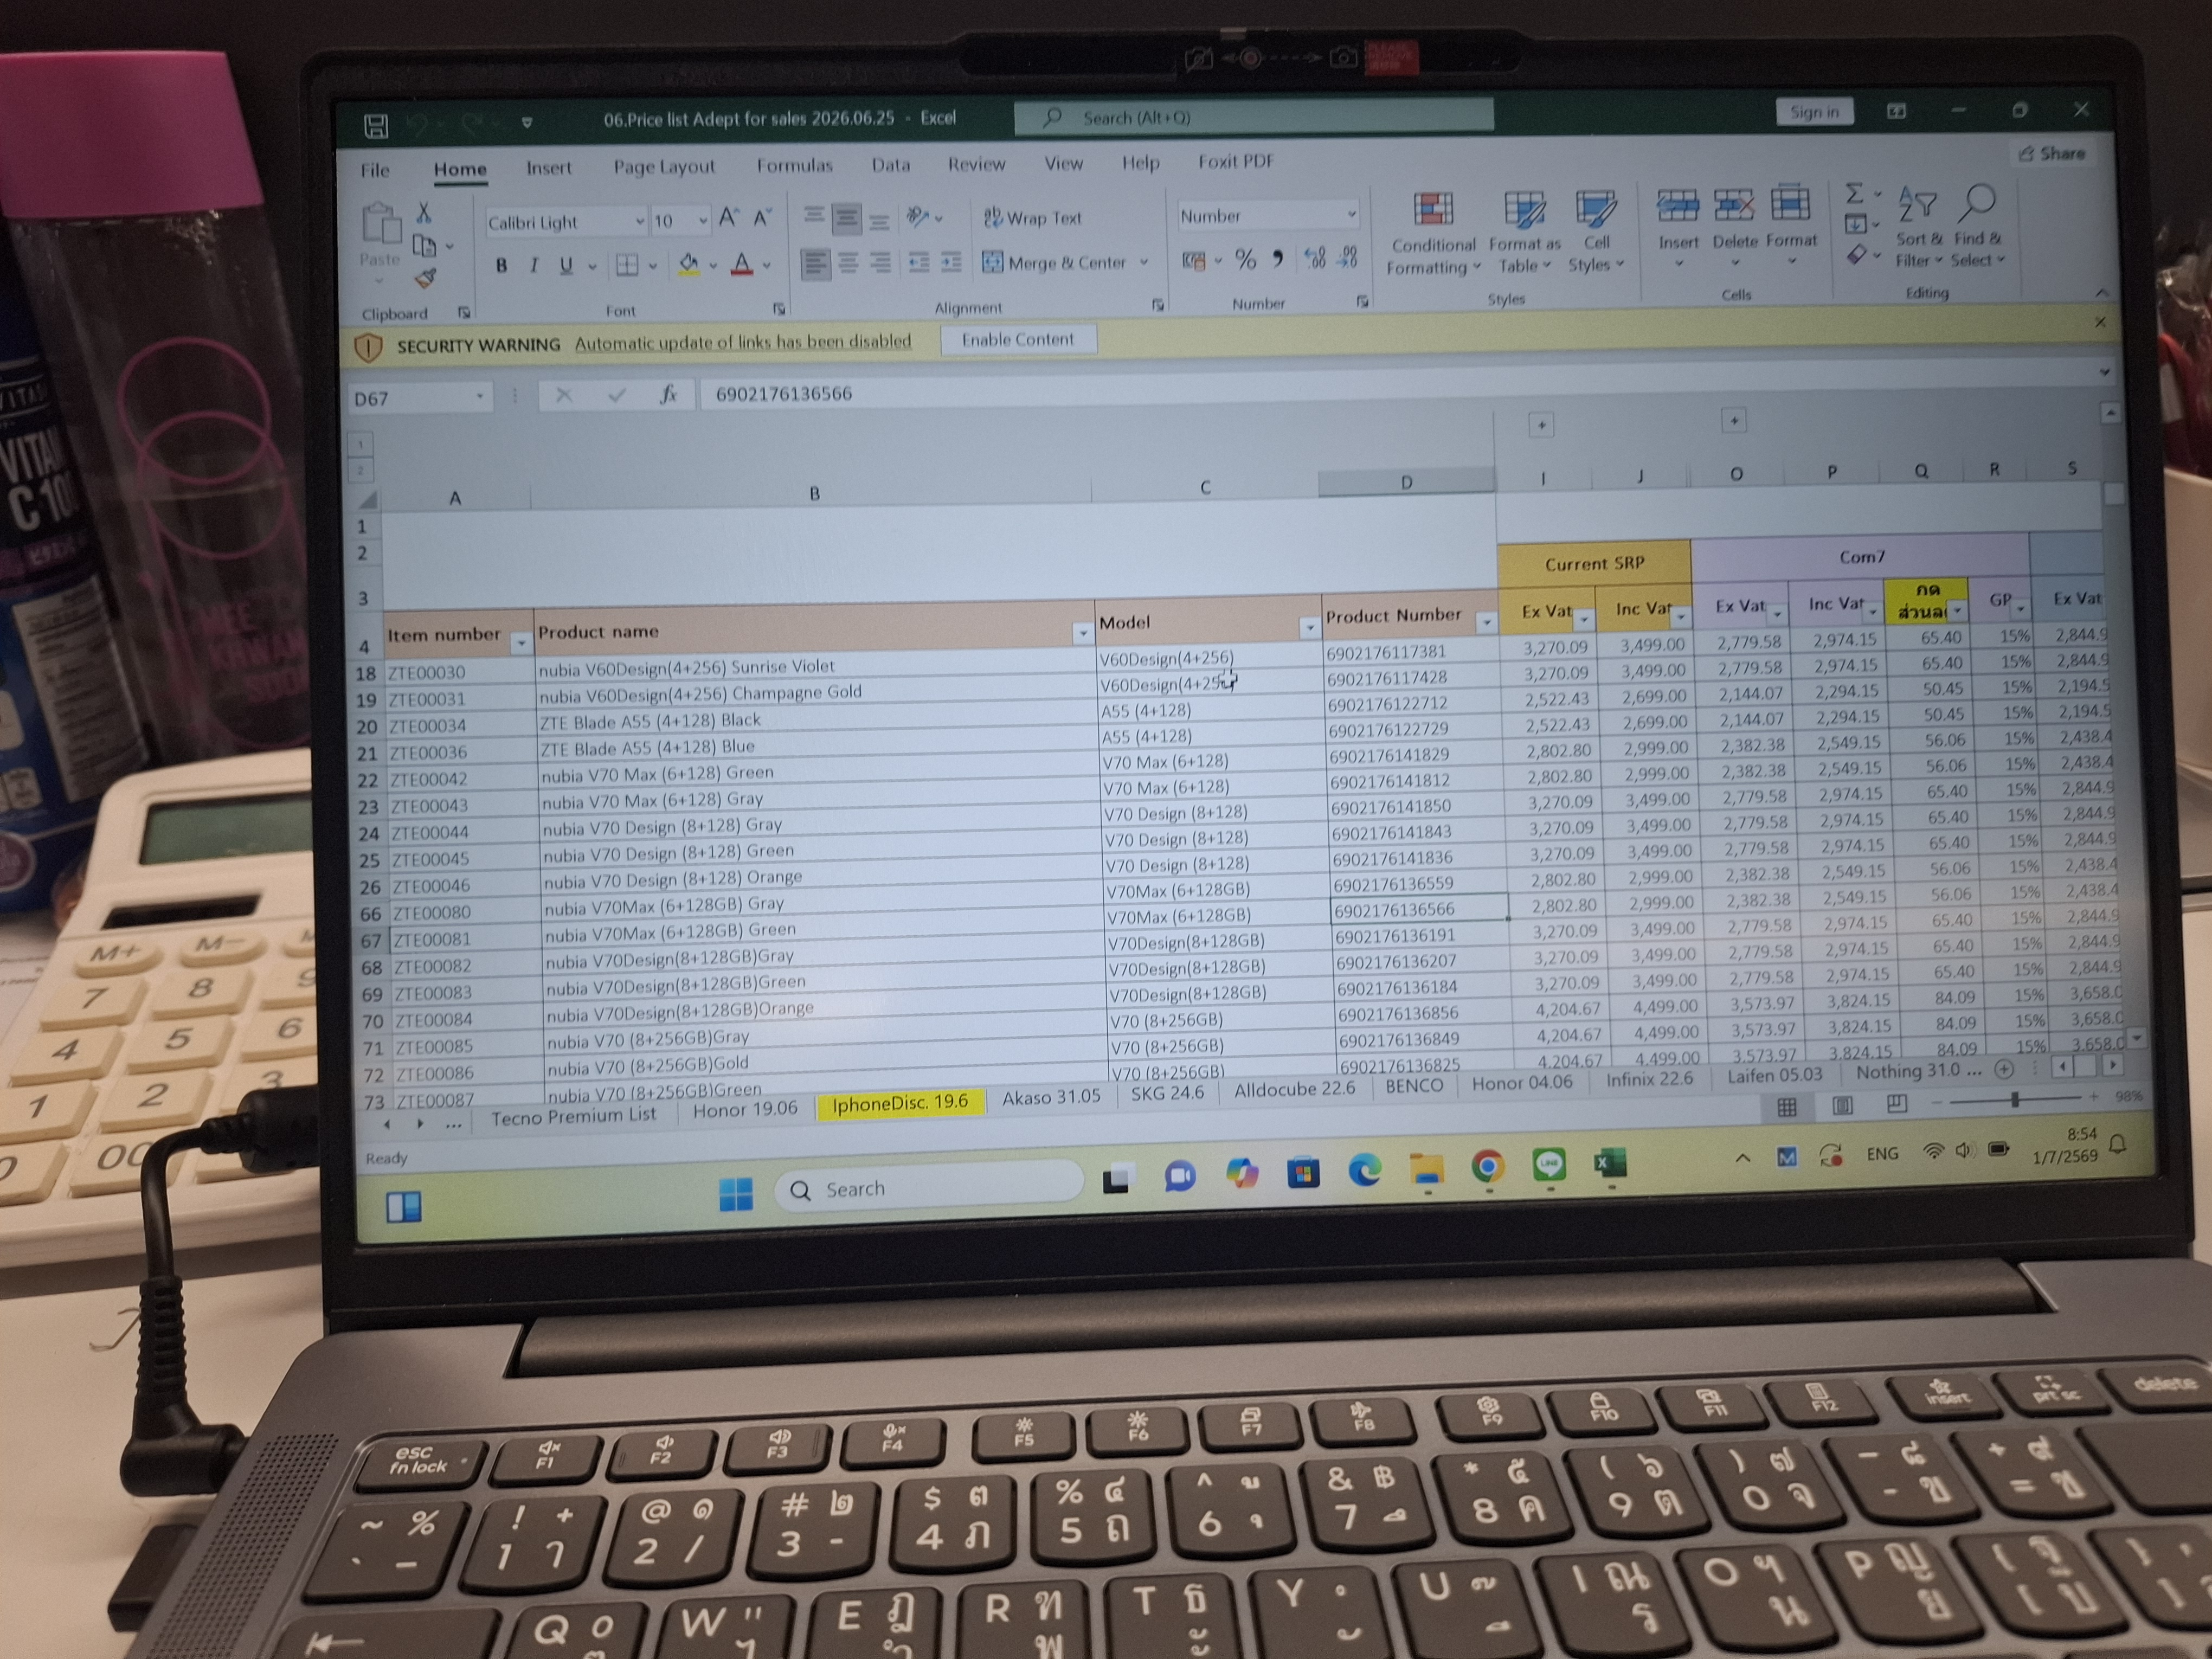Toggle Middle Align vertical alignment
Image resolution: width=2212 pixels, height=1659 pixels.
(x=846, y=217)
